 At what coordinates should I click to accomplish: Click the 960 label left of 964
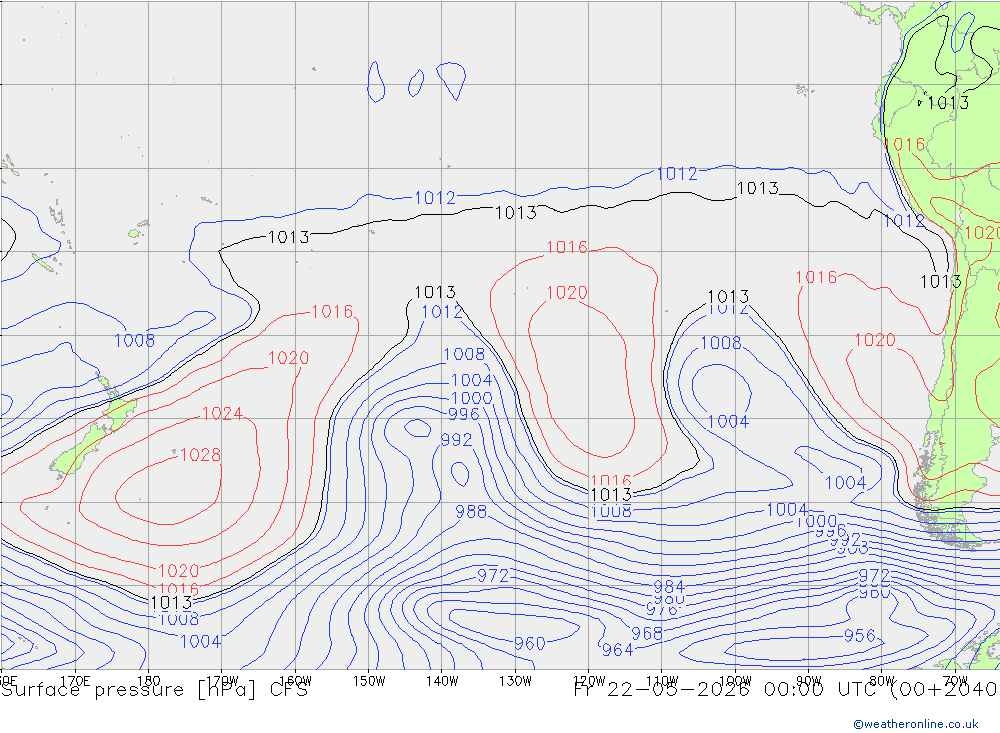click(x=530, y=643)
